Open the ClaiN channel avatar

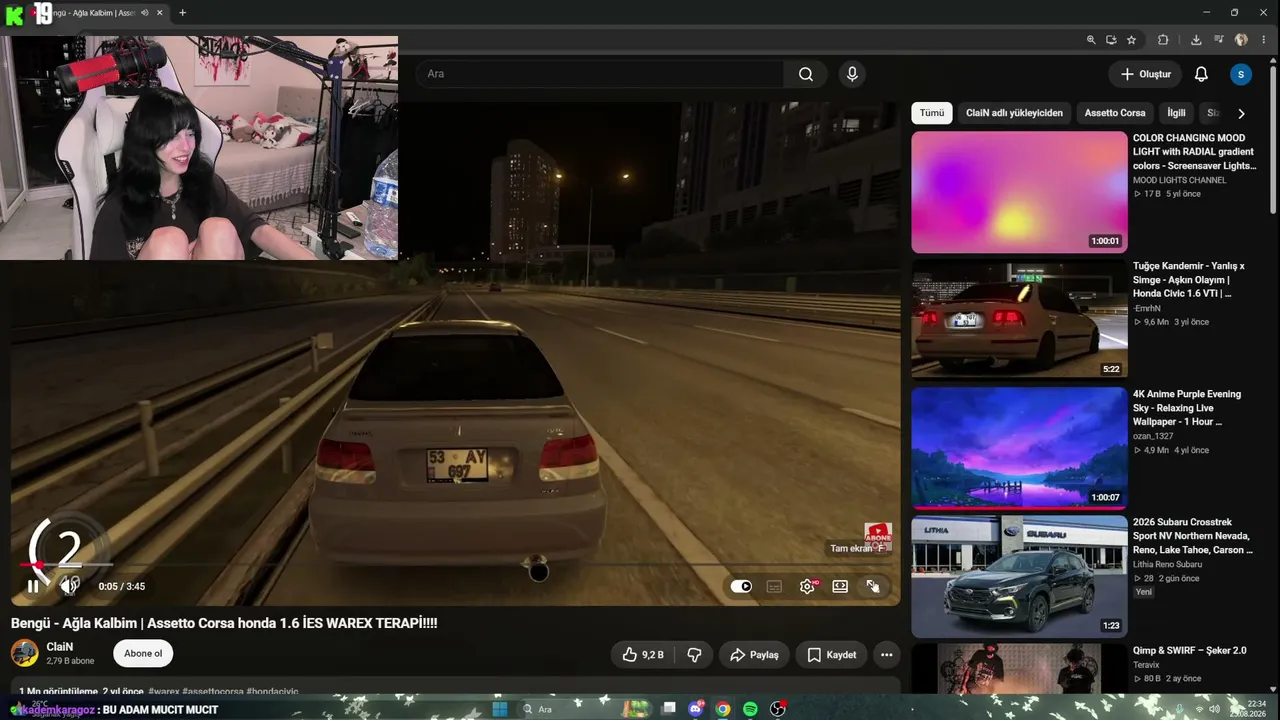point(25,654)
